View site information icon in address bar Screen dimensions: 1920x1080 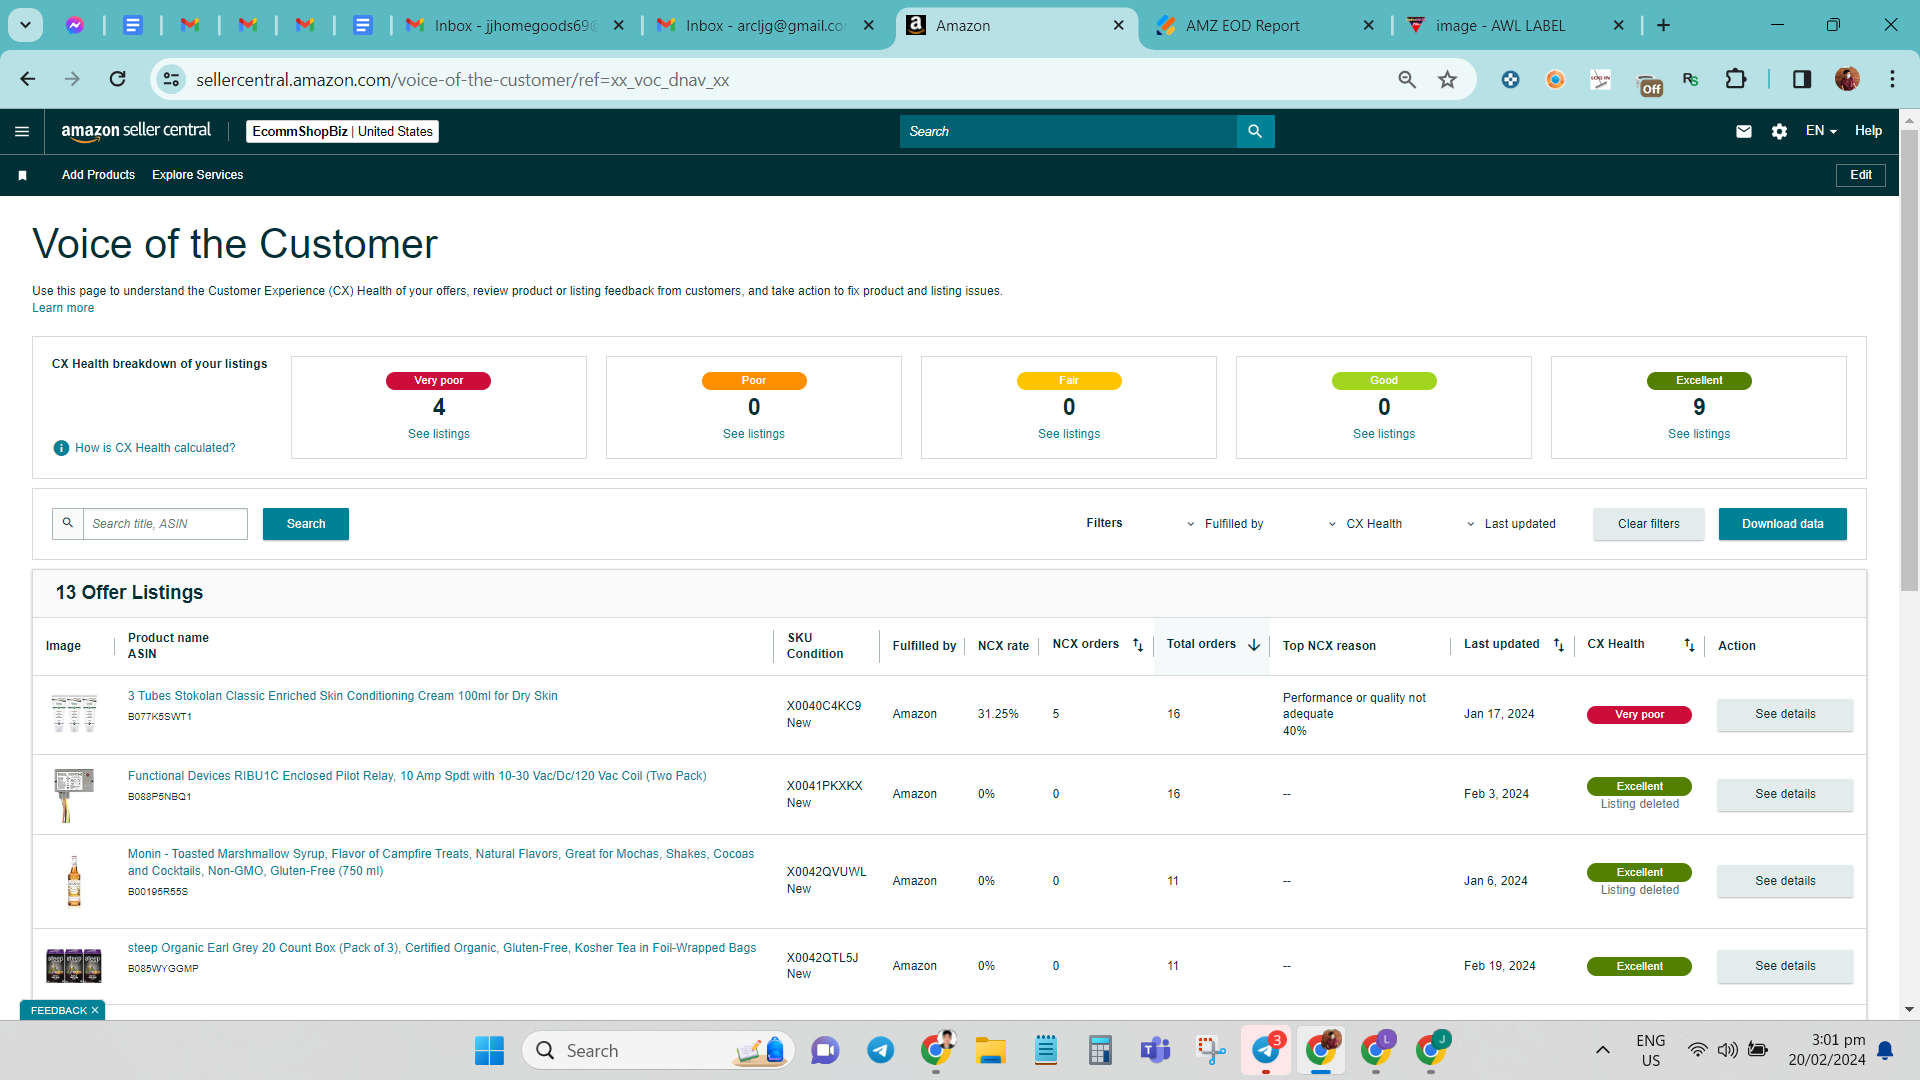coord(172,79)
